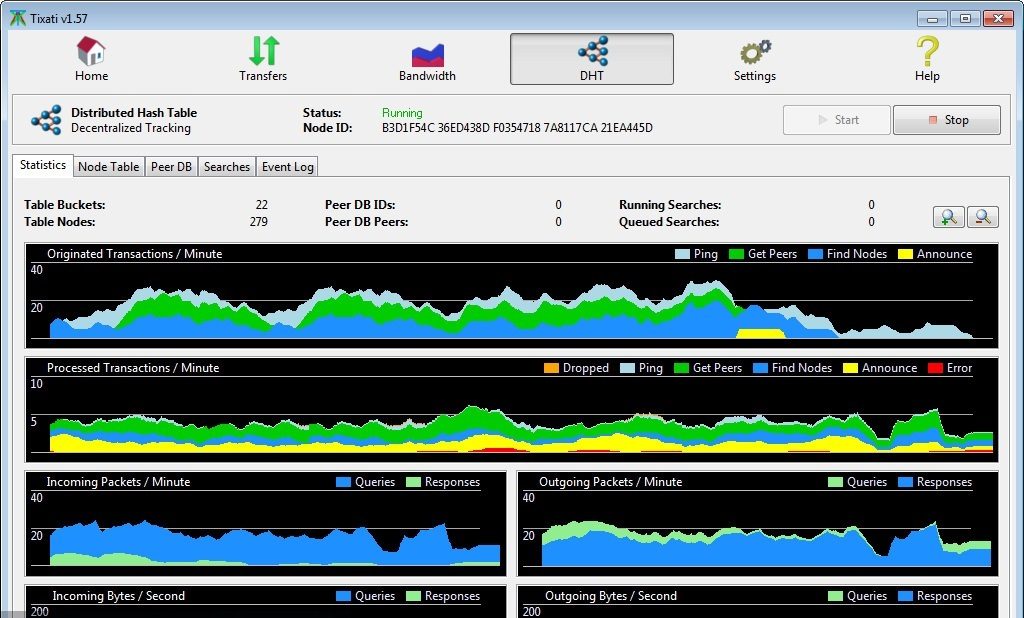Close the Tixati window
The image size is (1024, 618).
click(x=998, y=18)
